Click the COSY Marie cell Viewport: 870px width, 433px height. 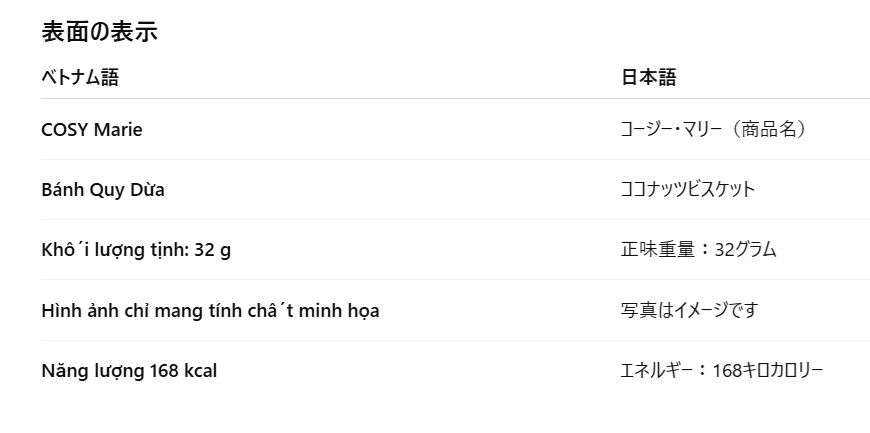(x=92, y=129)
